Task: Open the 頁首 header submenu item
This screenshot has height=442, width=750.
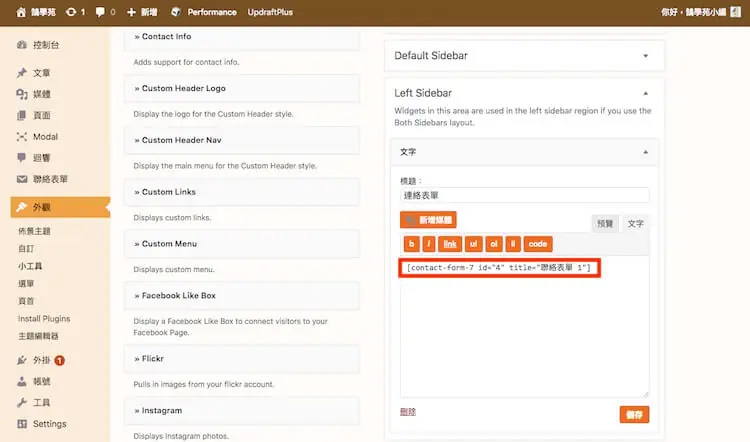Action: [26, 301]
